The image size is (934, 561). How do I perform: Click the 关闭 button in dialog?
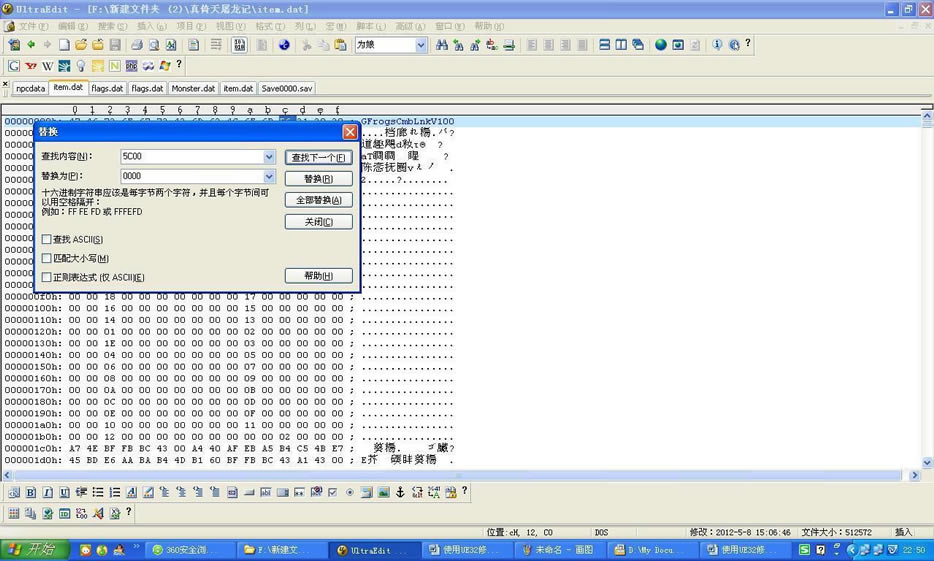tap(319, 222)
